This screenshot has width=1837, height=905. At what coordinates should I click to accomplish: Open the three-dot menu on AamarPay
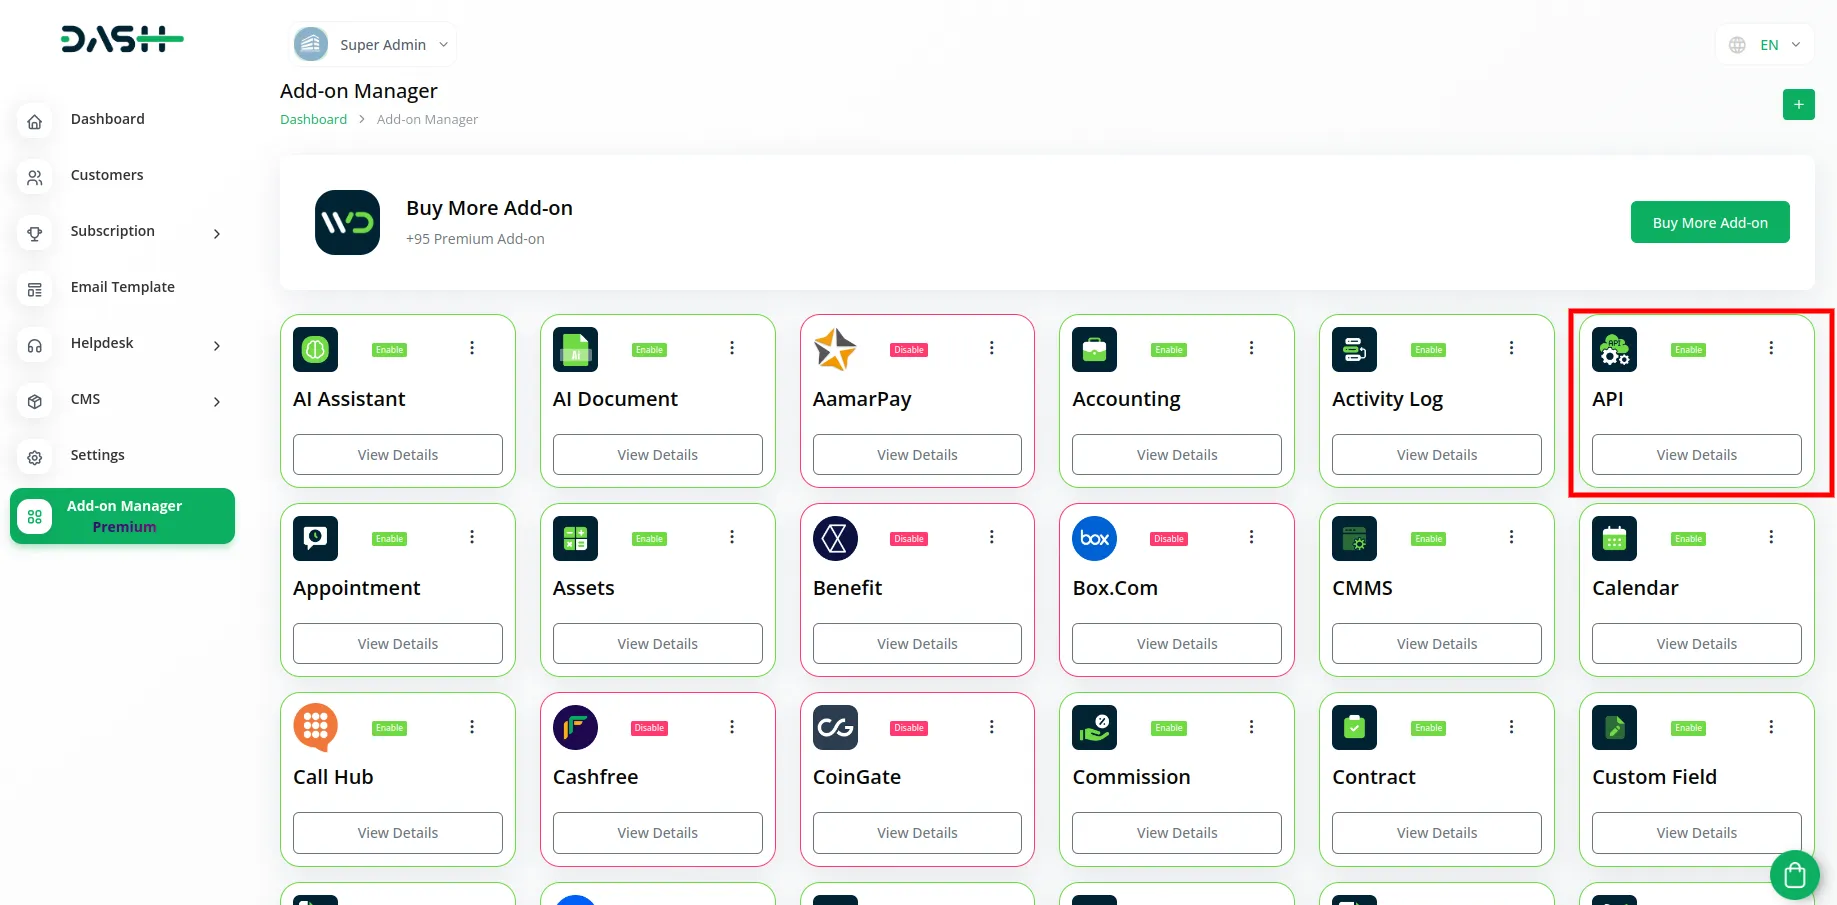(x=991, y=348)
